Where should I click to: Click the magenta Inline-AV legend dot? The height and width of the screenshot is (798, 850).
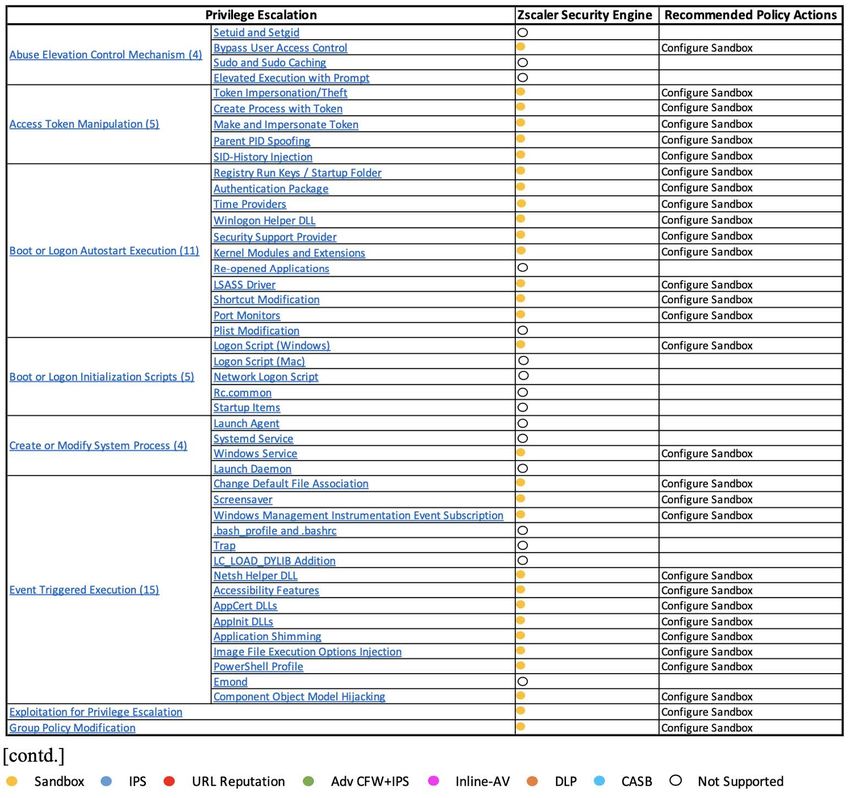[434, 781]
